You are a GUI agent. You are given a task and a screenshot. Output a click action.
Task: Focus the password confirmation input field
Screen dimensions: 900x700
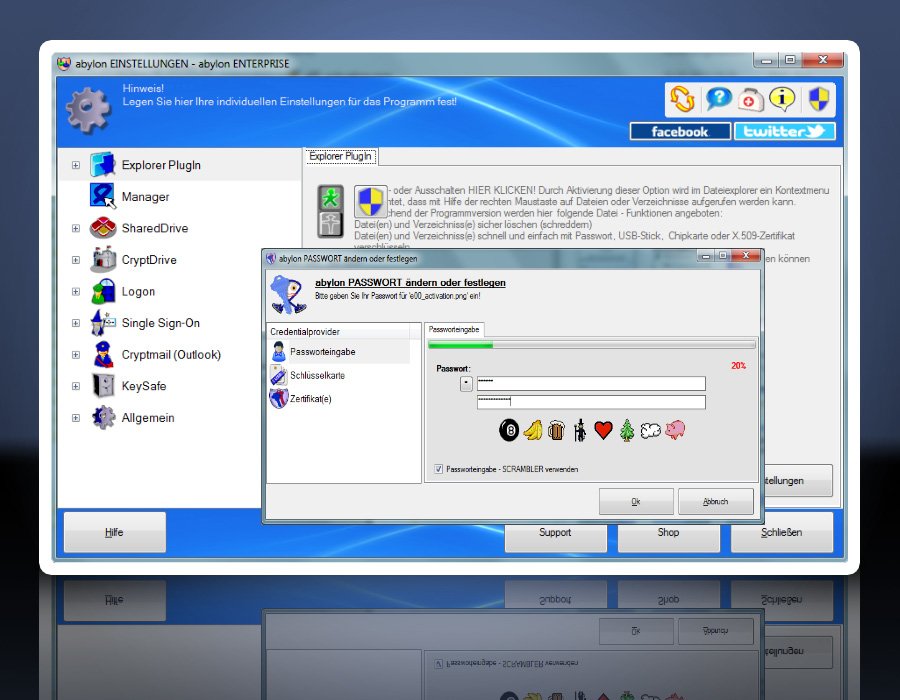point(591,402)
